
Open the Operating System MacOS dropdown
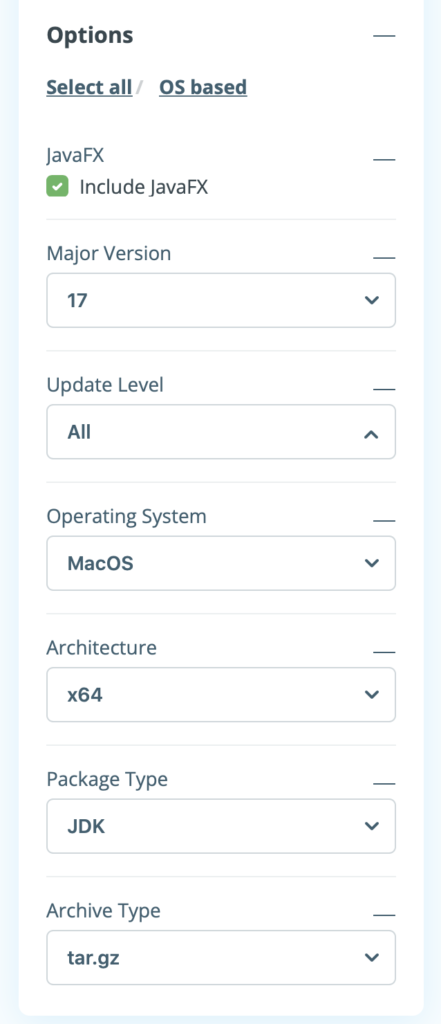(x=221, y=563)
